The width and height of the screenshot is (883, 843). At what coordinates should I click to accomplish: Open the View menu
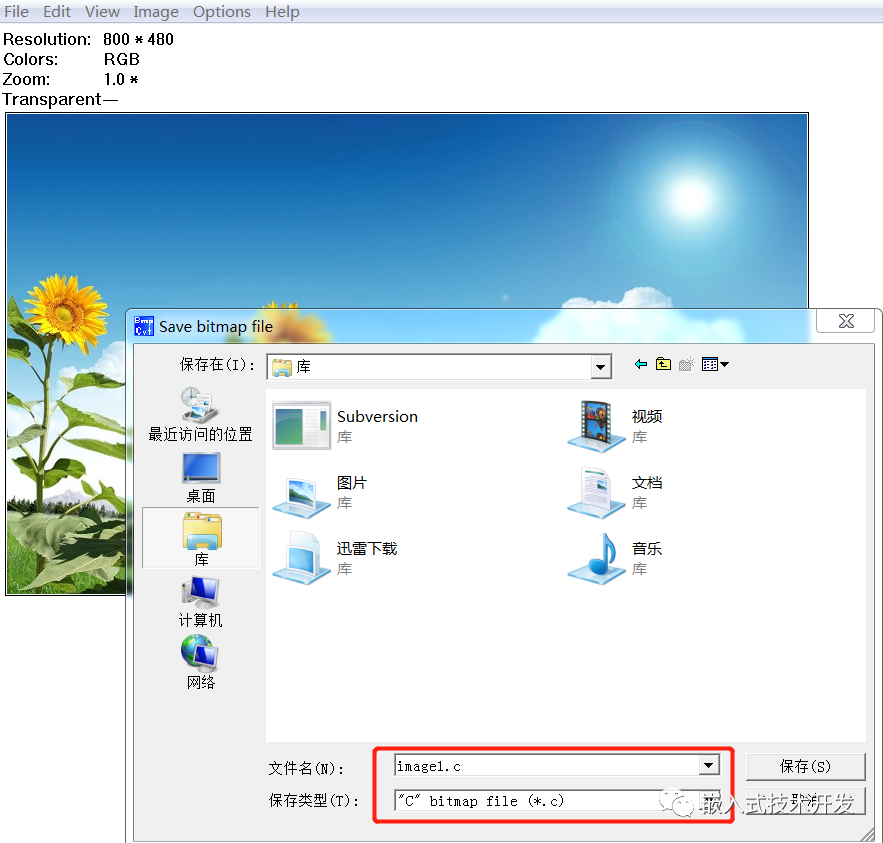coord(102,11)
